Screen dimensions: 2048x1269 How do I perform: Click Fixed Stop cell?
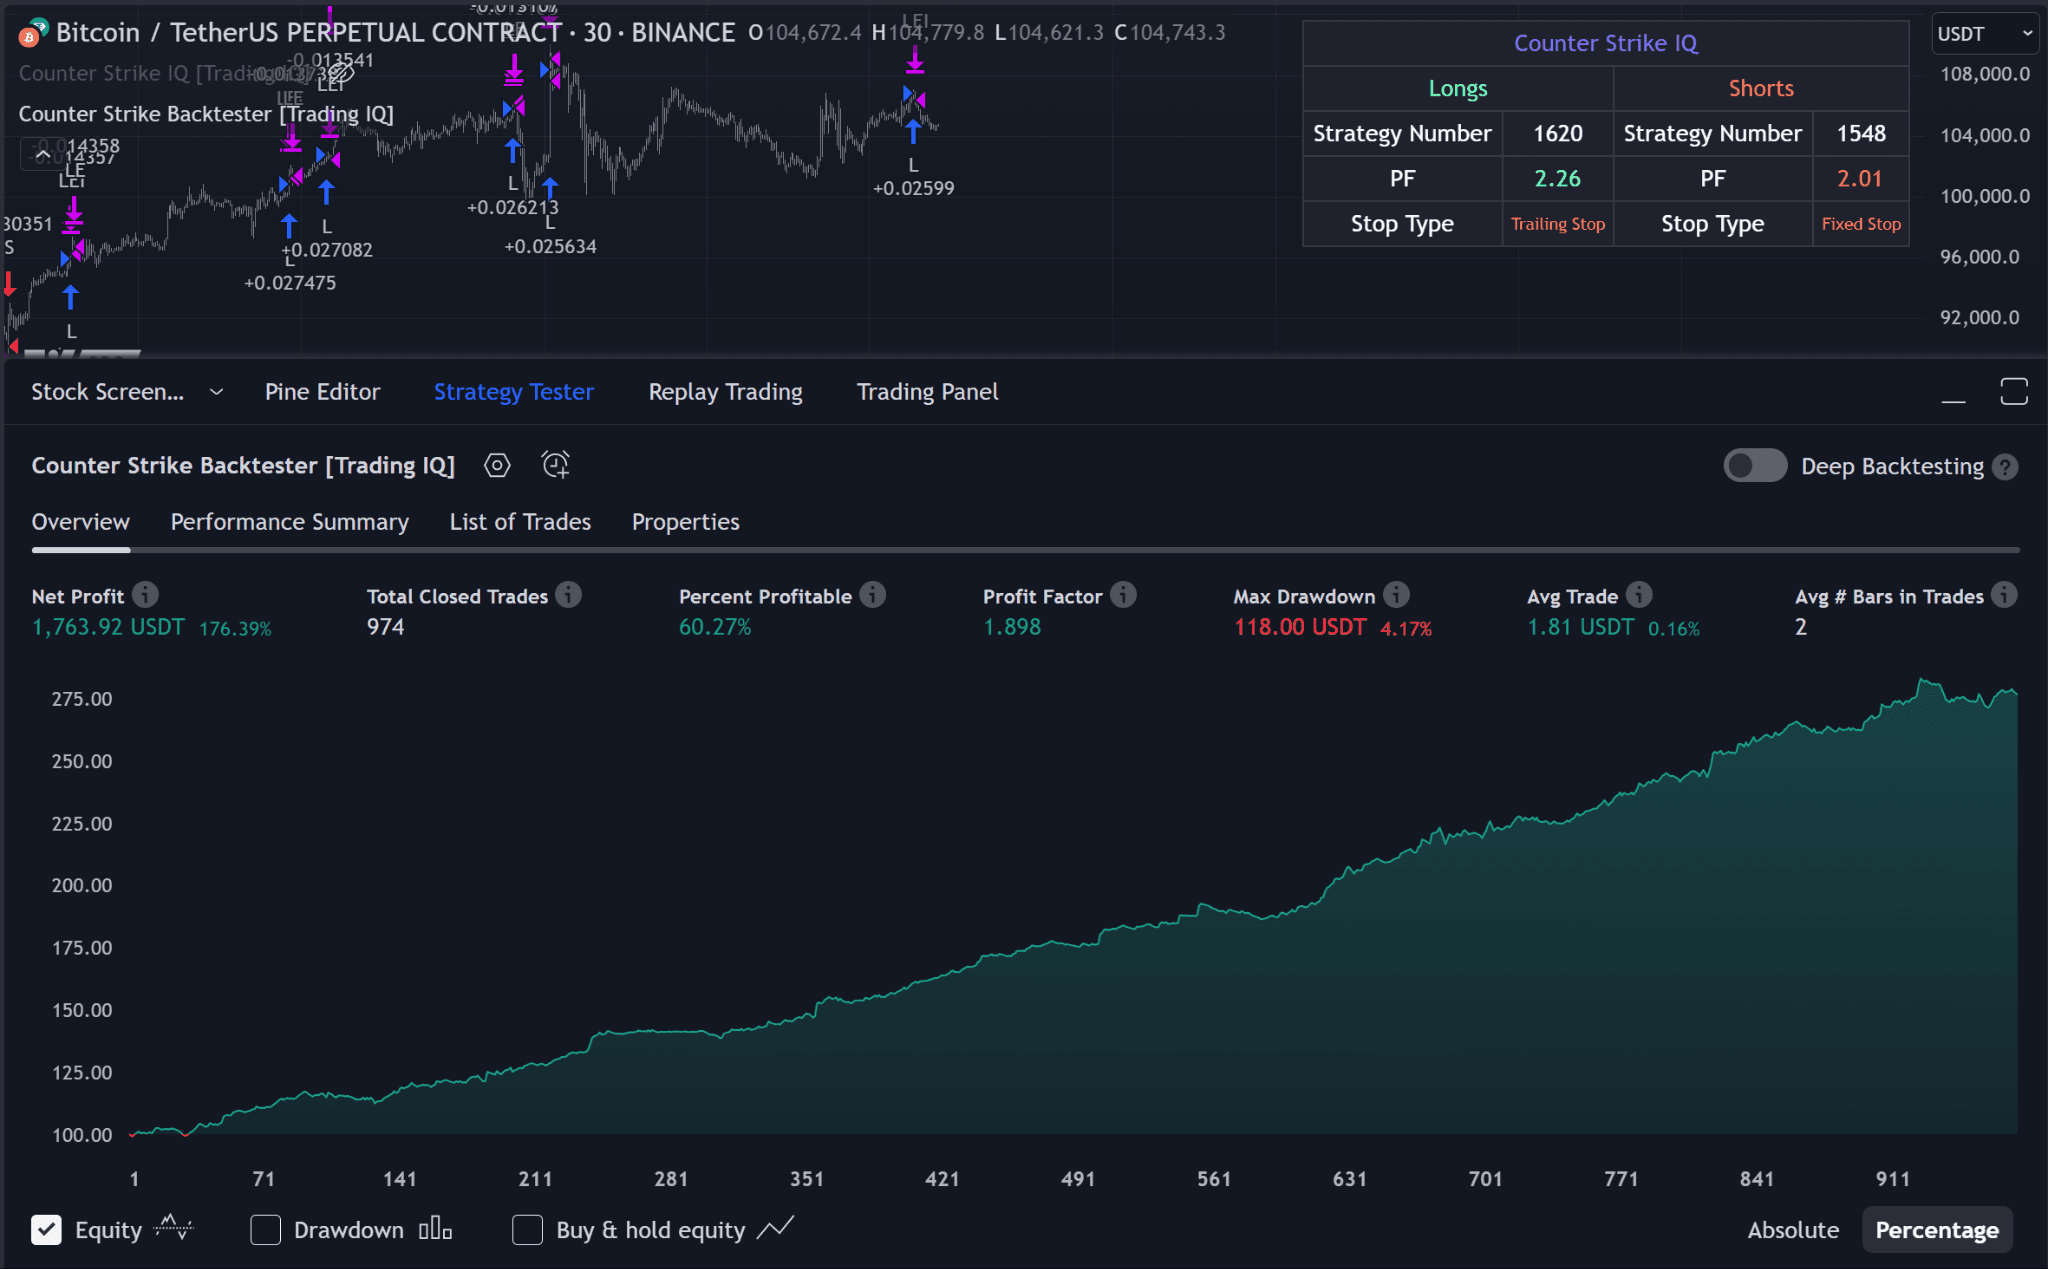[1861, 224]
